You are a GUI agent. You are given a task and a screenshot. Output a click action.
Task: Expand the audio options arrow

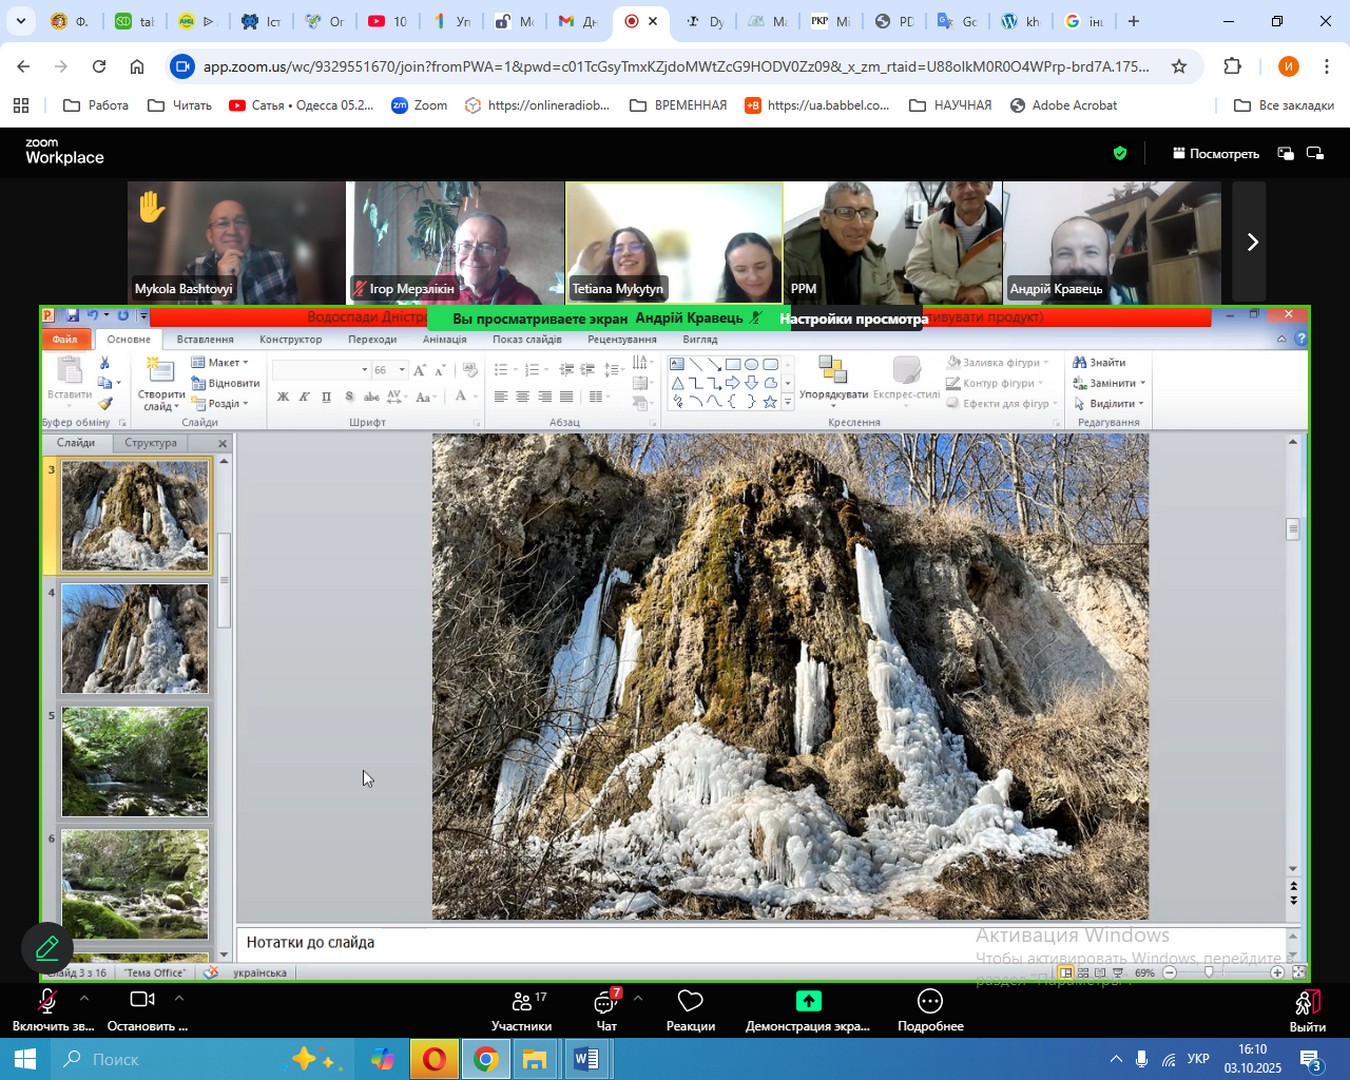(84, 998)
